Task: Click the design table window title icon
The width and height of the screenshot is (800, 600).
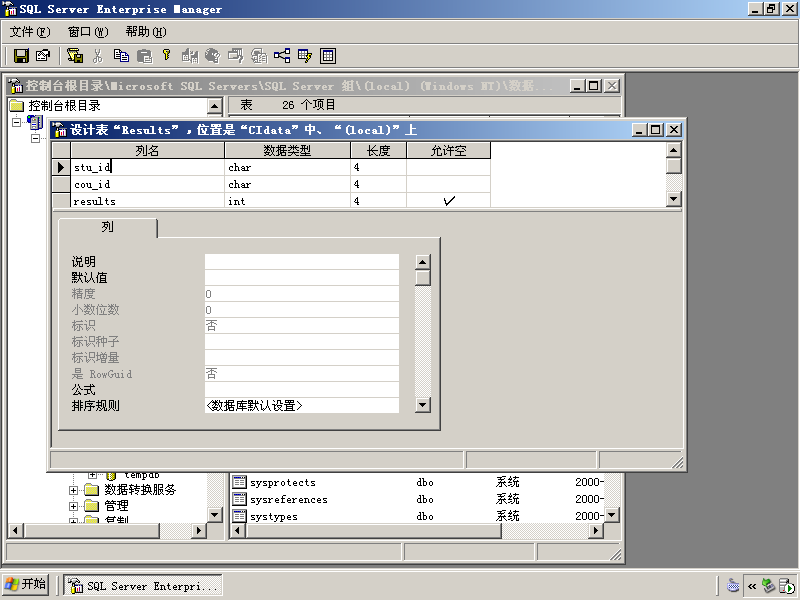Action: point(60,130)
